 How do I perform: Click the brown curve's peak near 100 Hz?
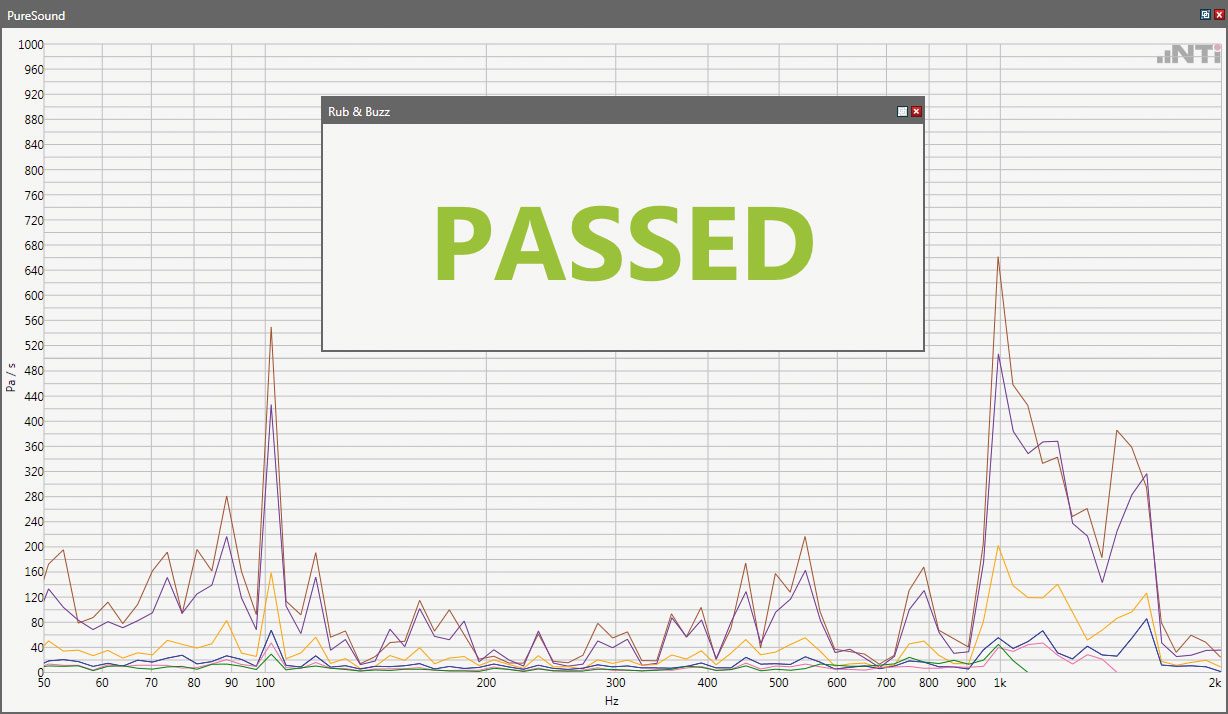[271, 329]
